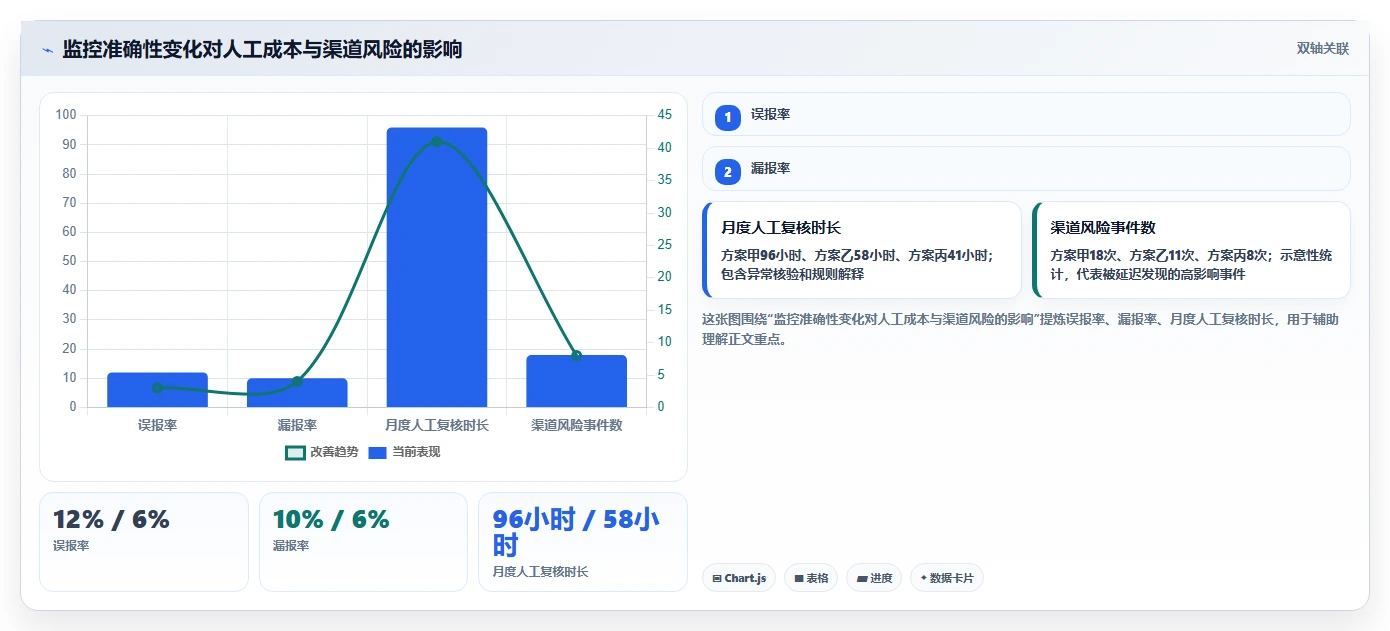Click the 表格 tag
The height and width of the screenshot is (631, 1390).
[x=811, y=578]
